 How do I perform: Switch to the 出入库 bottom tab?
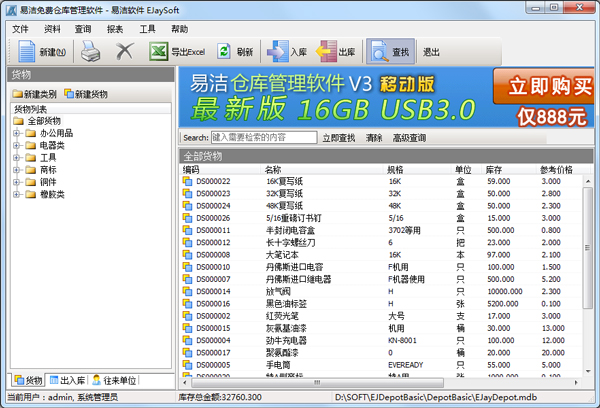(67, 380)
